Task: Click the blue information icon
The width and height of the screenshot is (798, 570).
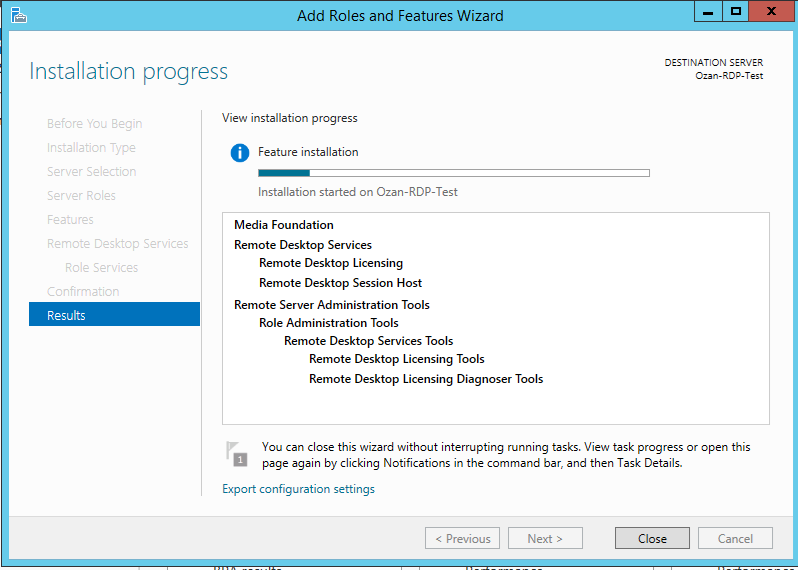Action: coord(239,153)
